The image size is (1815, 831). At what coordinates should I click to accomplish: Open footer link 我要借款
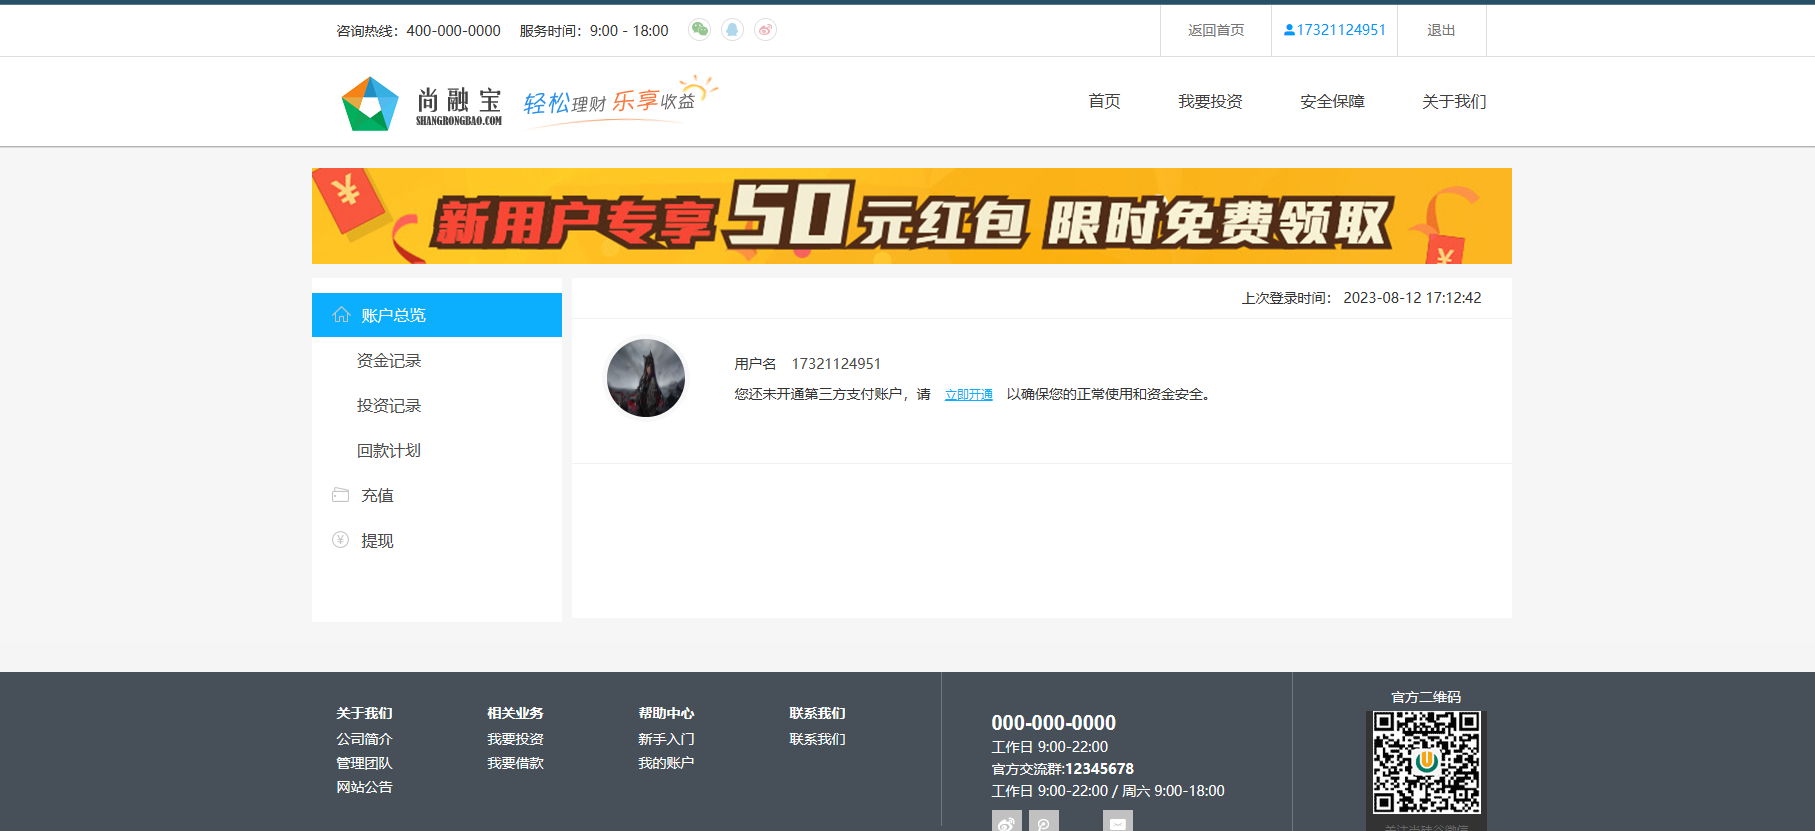point(515,763)
